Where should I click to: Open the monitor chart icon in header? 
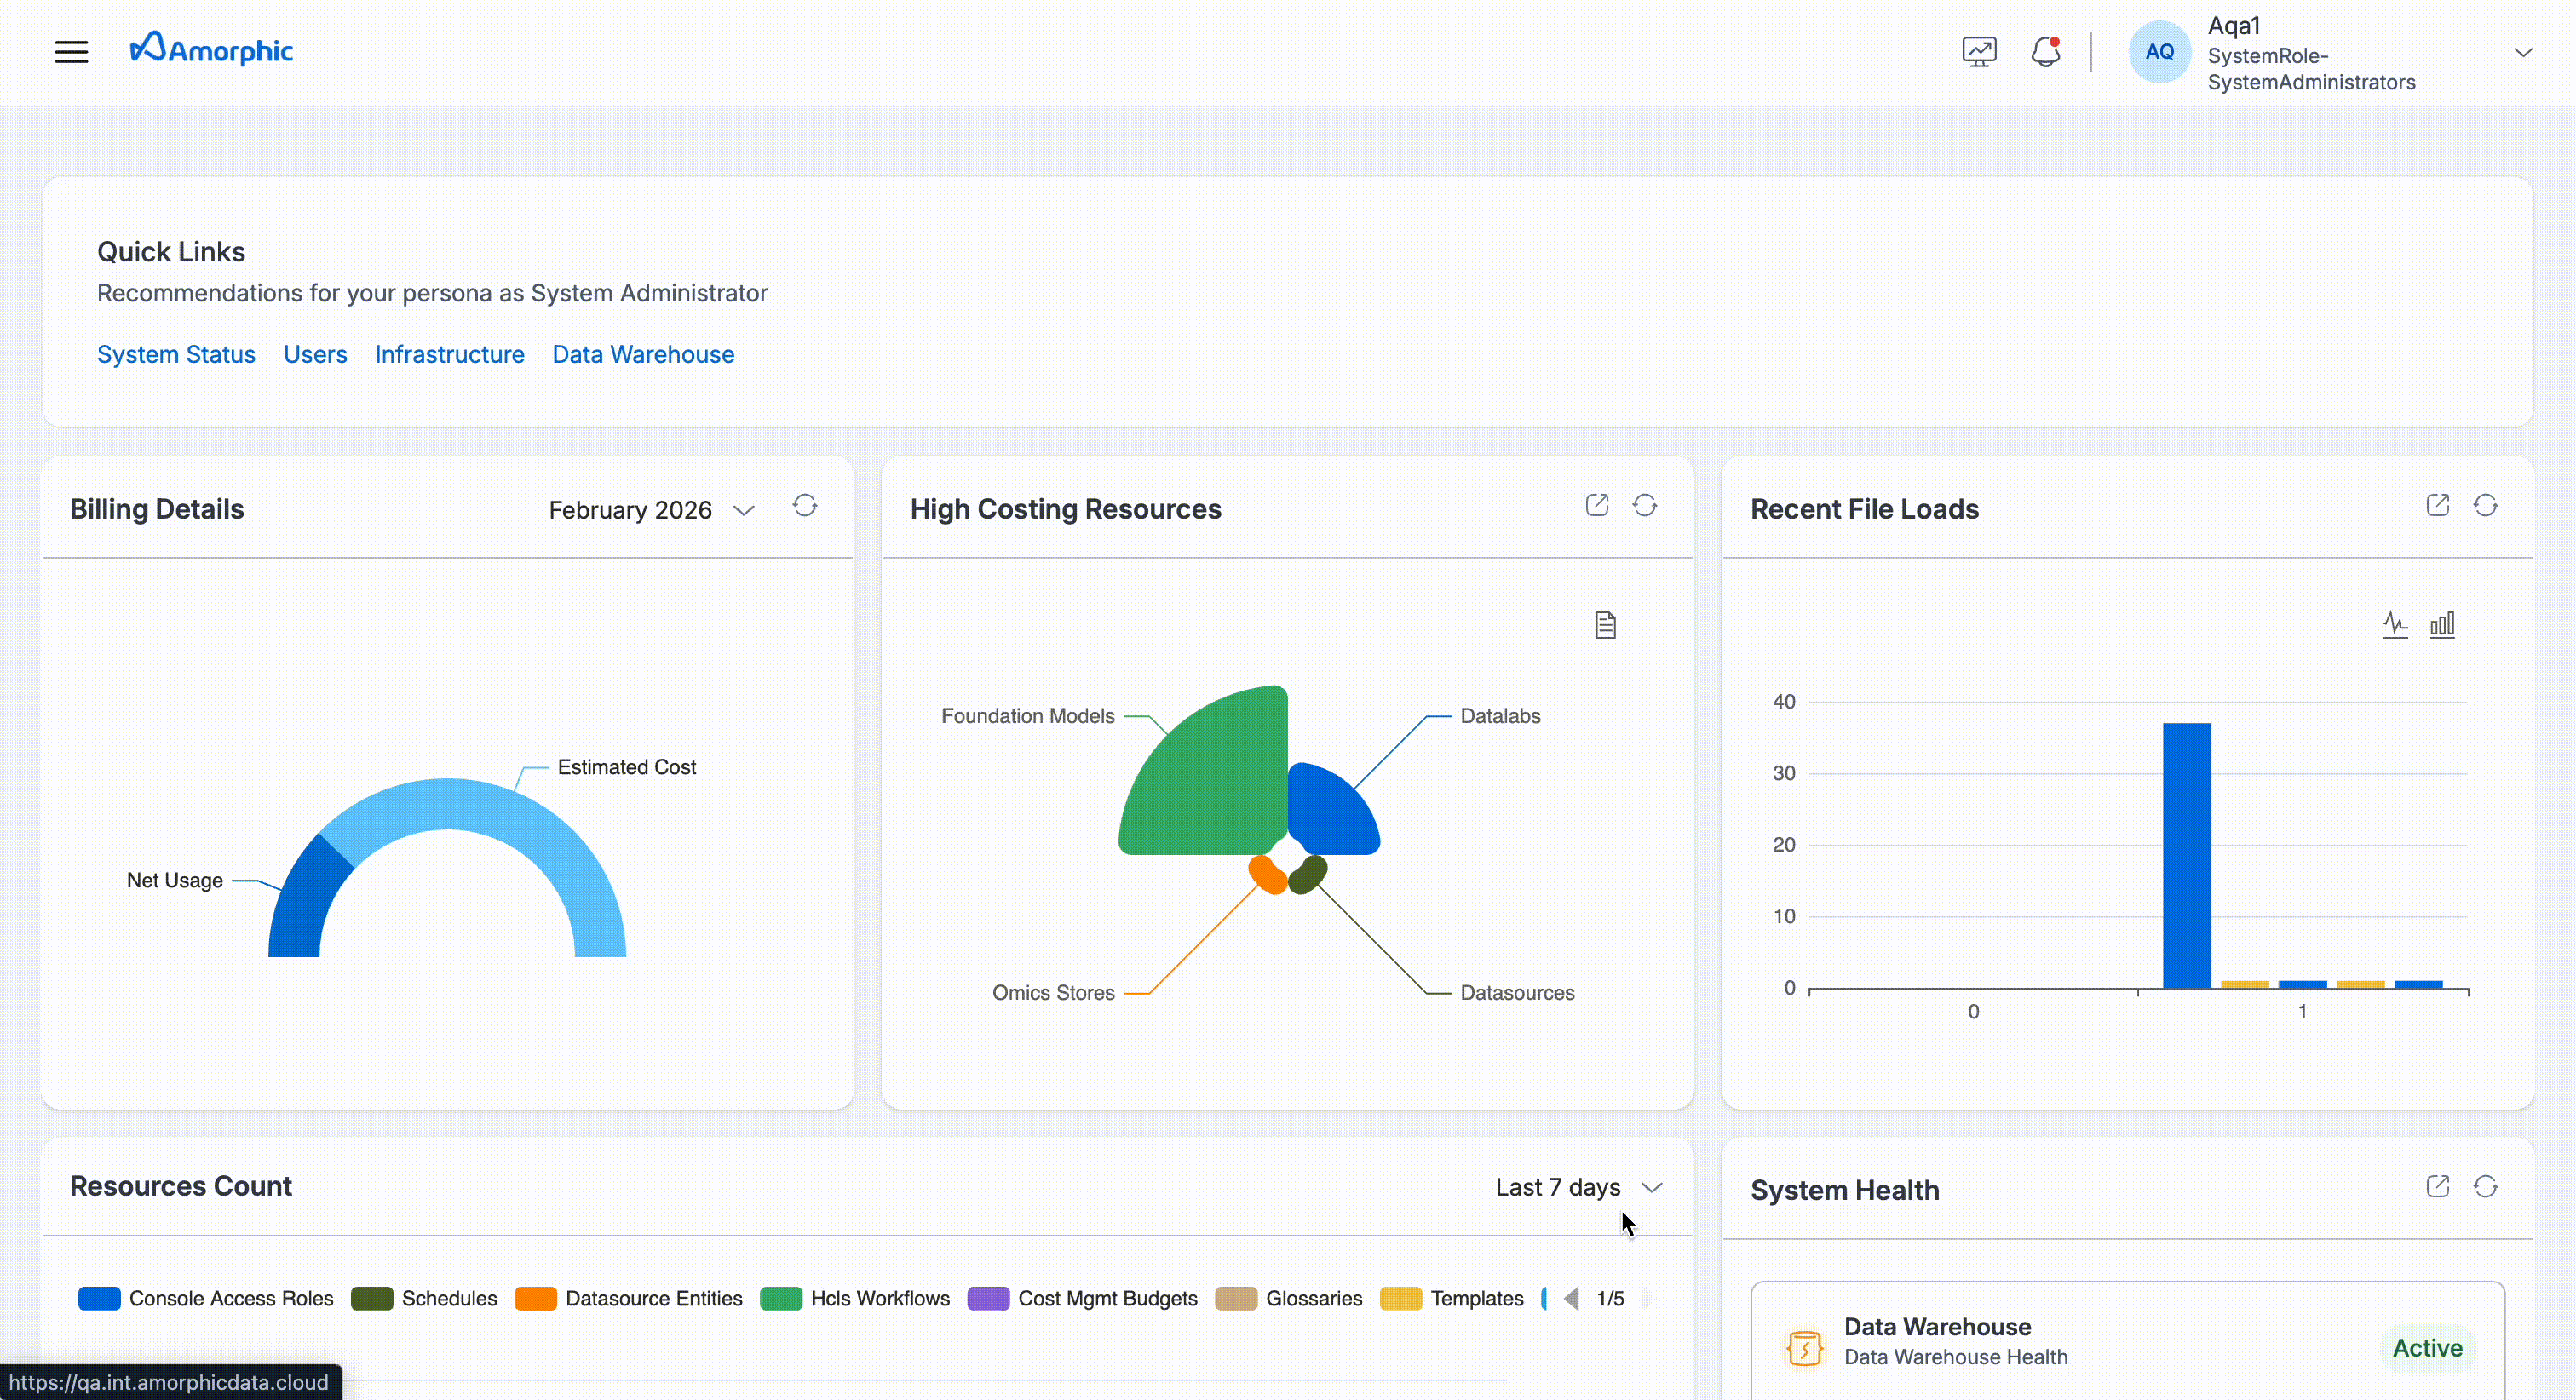coord(1979,52)
